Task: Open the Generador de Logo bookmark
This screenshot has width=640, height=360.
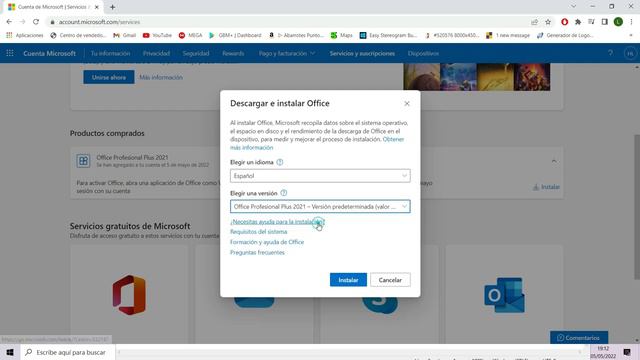Action: tap(565, 36)
